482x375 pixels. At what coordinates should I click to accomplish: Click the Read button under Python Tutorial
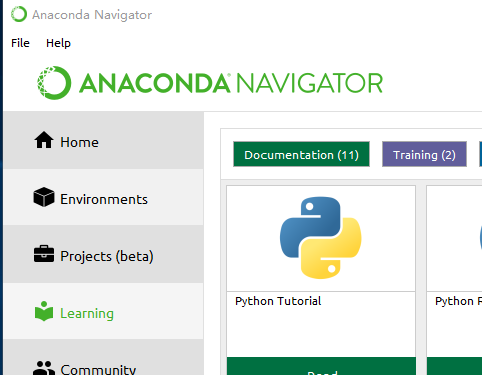click(321, 366)
